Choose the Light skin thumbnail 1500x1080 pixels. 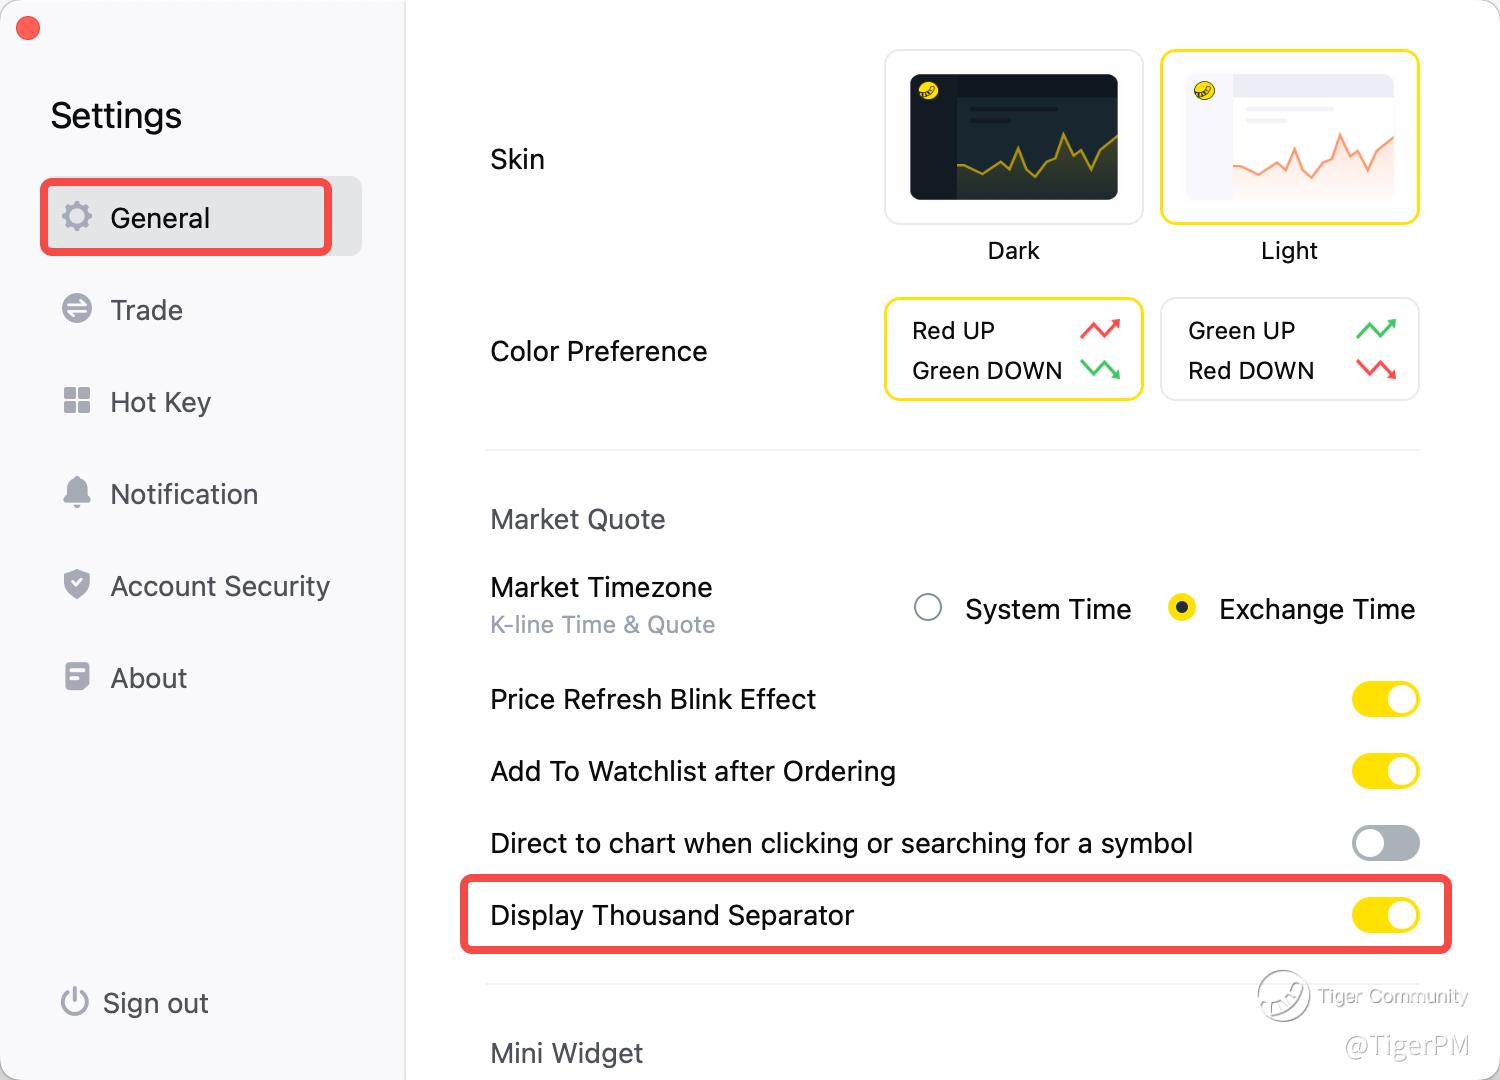click(x=1290, y=137)
